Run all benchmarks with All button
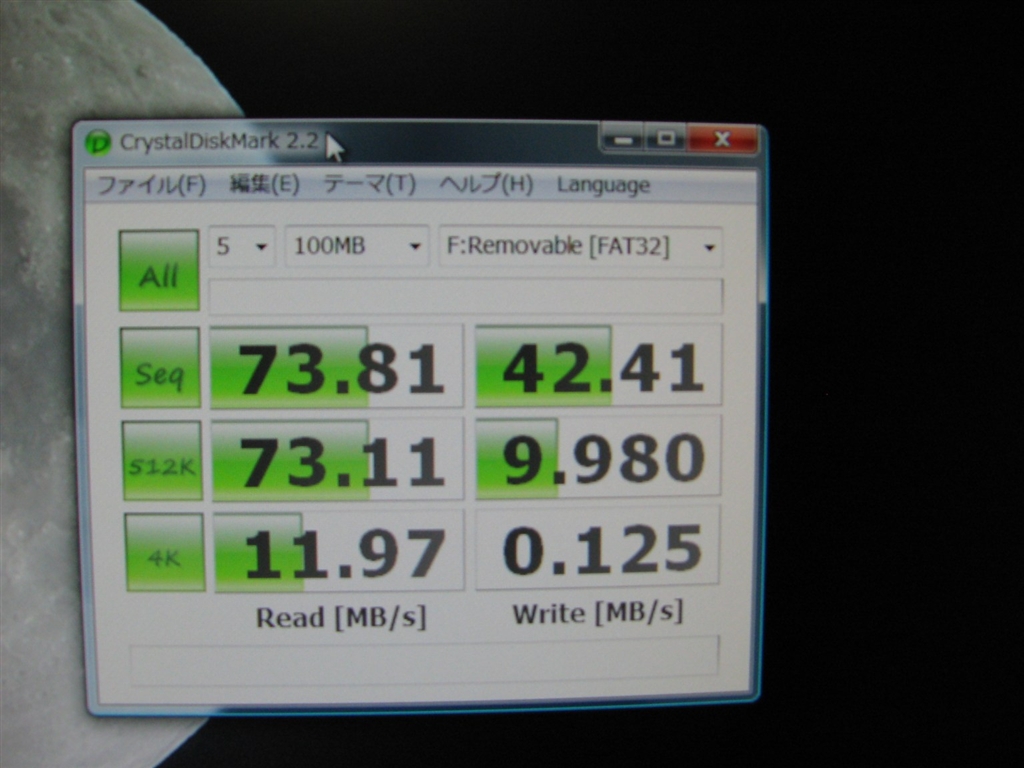 tap(159, 270)
